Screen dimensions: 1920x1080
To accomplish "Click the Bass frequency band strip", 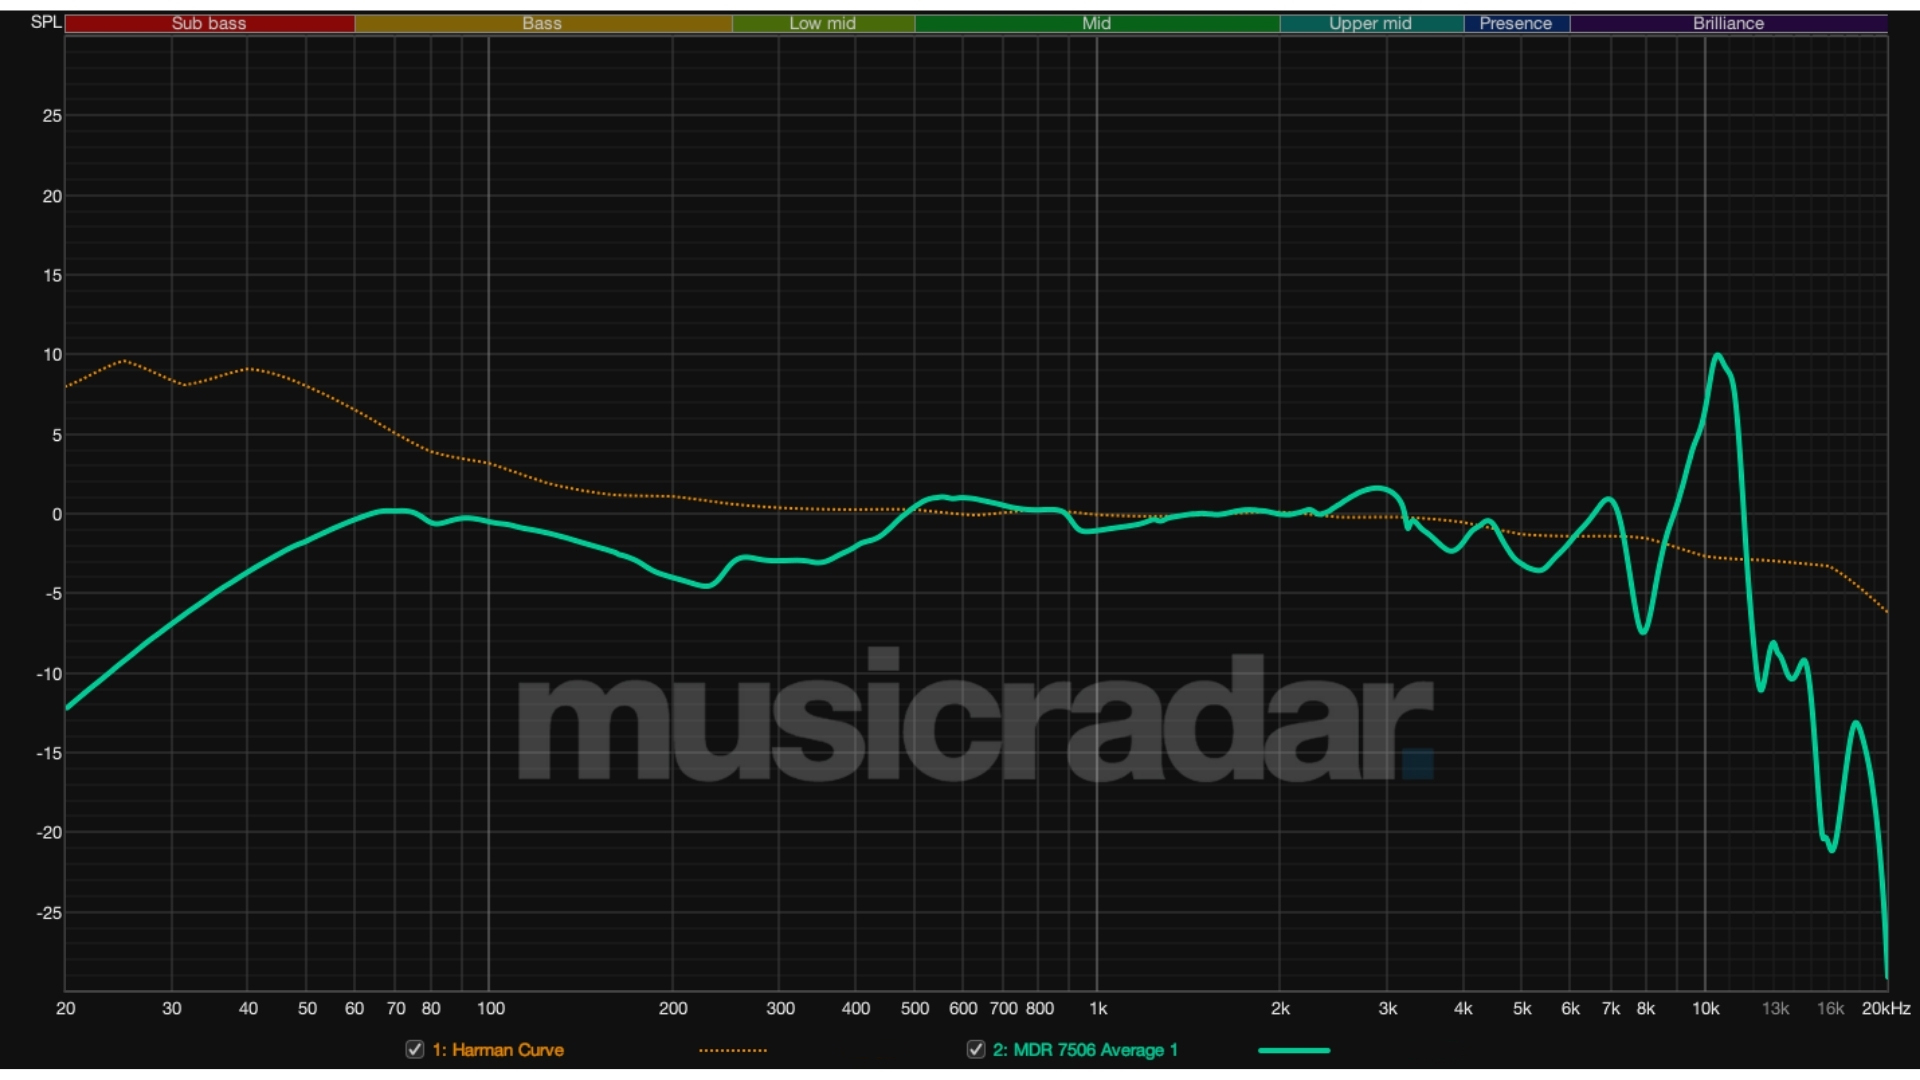I will 540,22.
